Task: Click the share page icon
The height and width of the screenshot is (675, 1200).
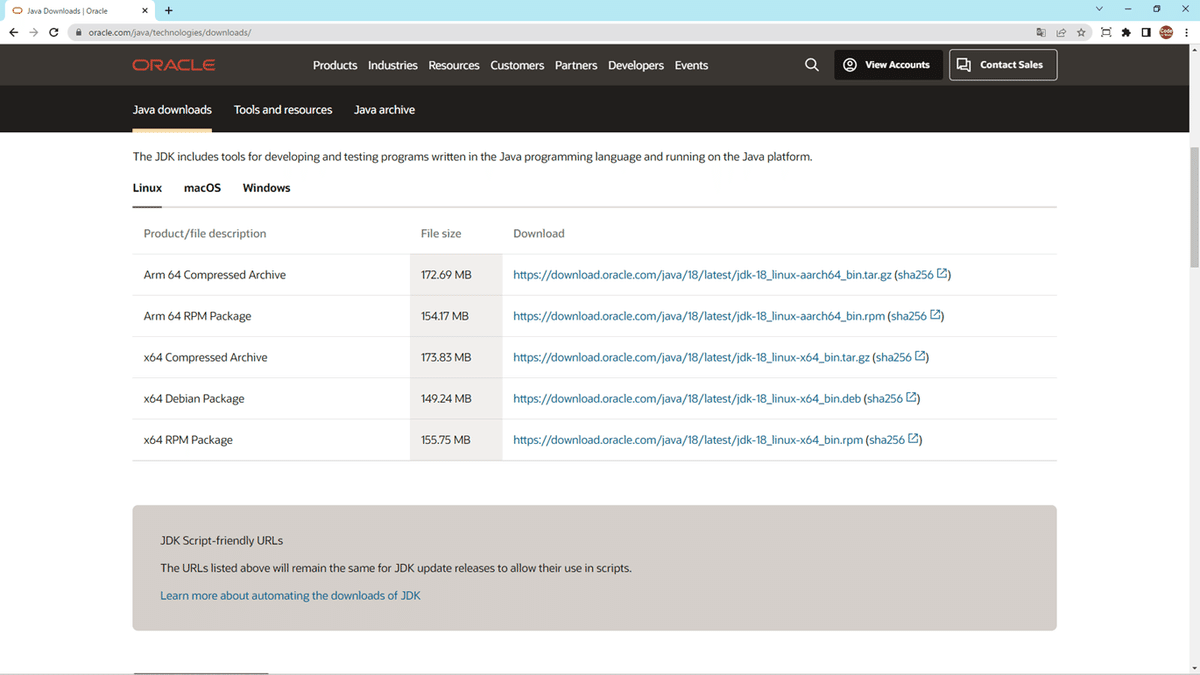Action: tap(1061, 32)
